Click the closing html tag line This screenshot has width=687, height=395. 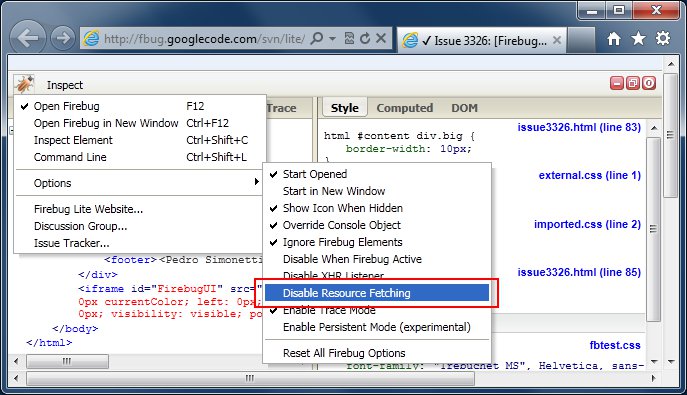click(49, 342)
